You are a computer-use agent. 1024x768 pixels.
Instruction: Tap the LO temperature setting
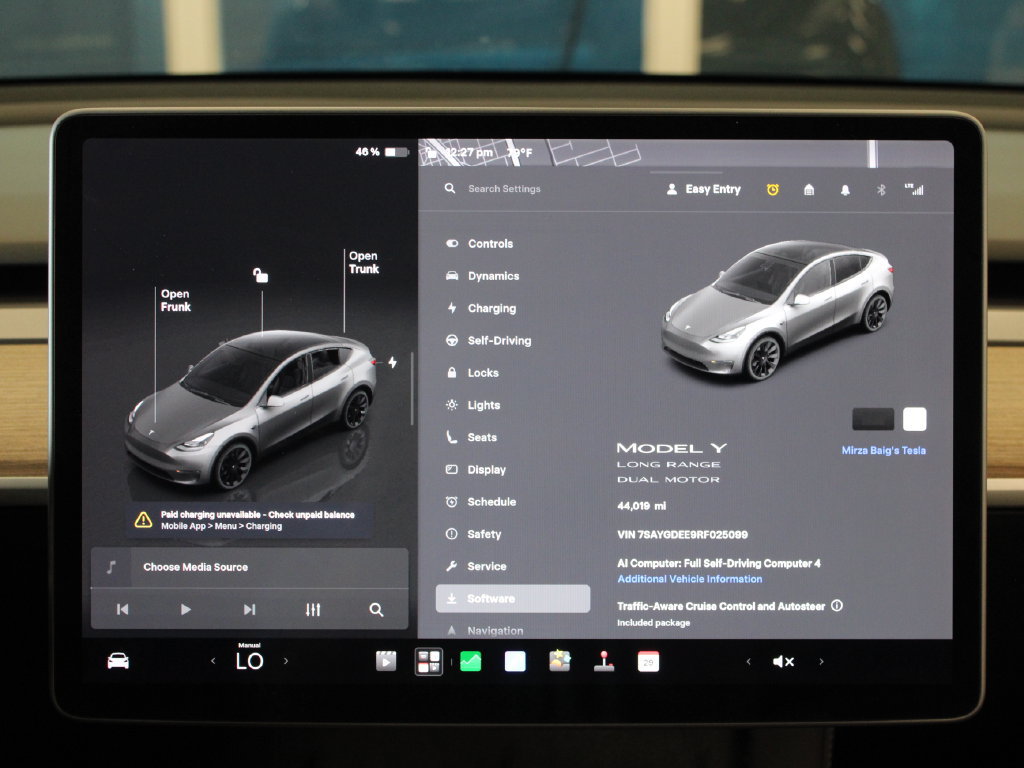tap(249, 658)
